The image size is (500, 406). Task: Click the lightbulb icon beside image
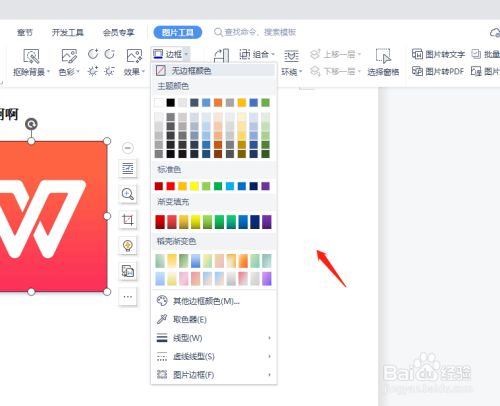pos(128,246)
